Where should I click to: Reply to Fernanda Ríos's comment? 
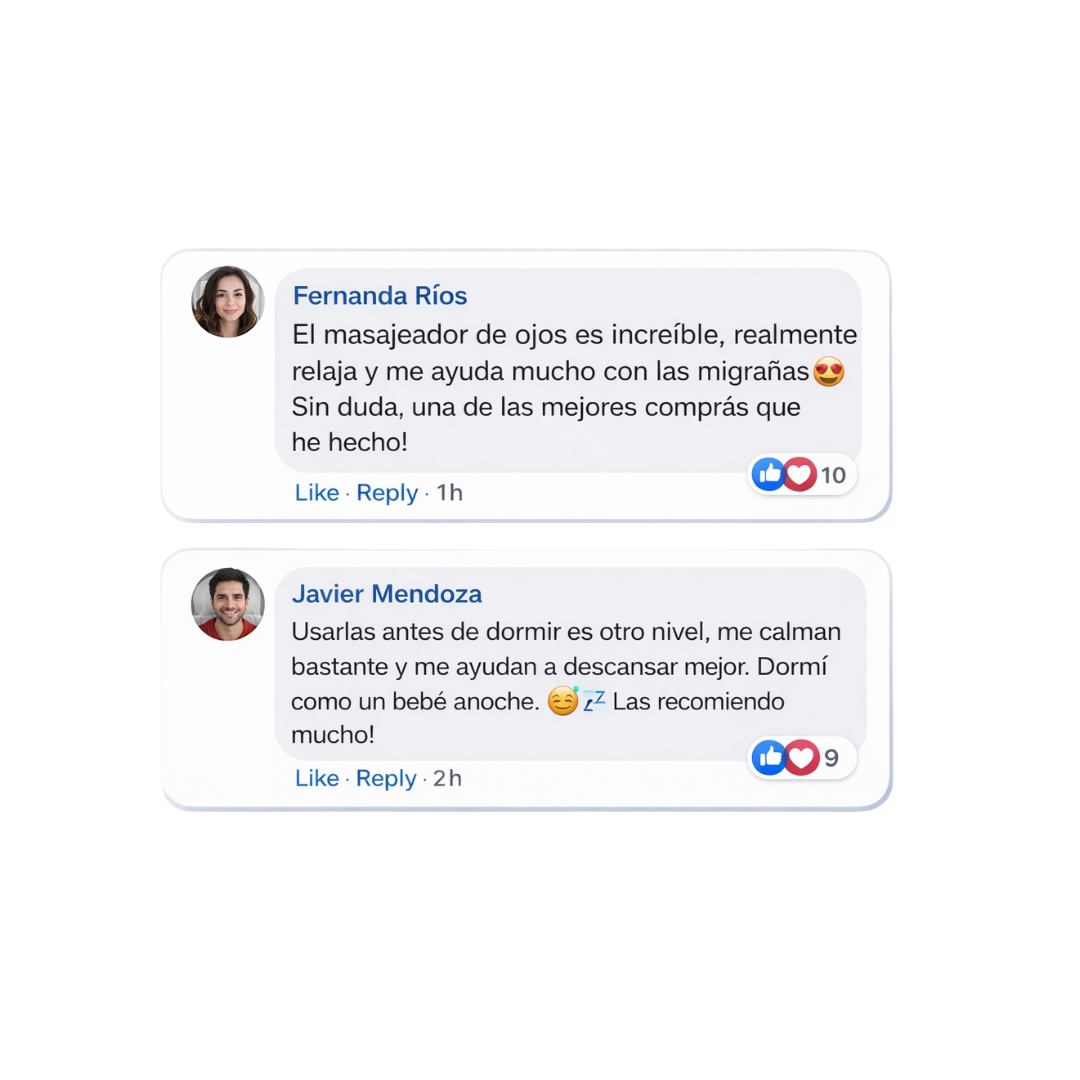(387, 493)
